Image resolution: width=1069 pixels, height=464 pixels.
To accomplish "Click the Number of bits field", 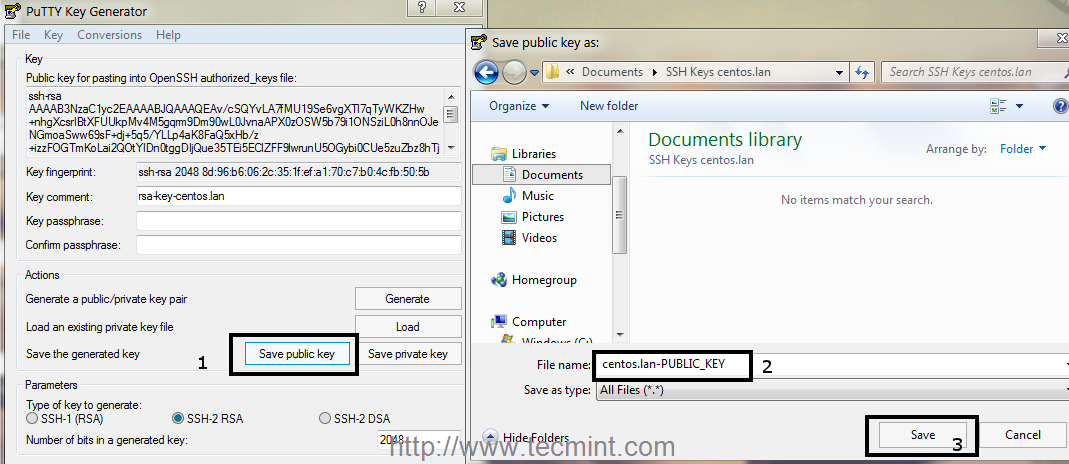I will coord(418,440).
